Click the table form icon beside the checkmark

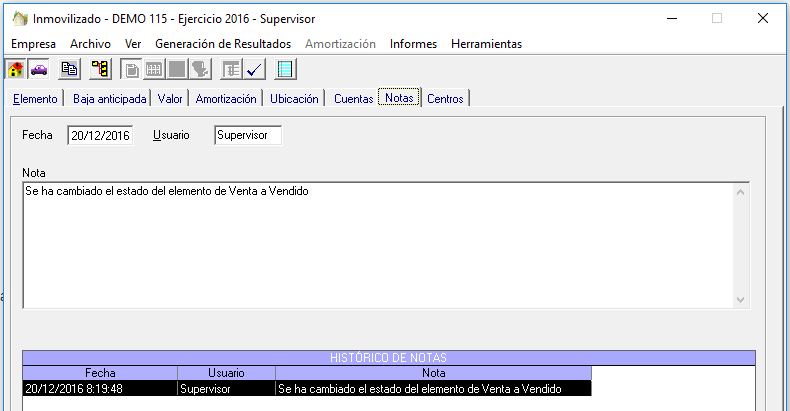pyautogui.click(x=231, y=69)
